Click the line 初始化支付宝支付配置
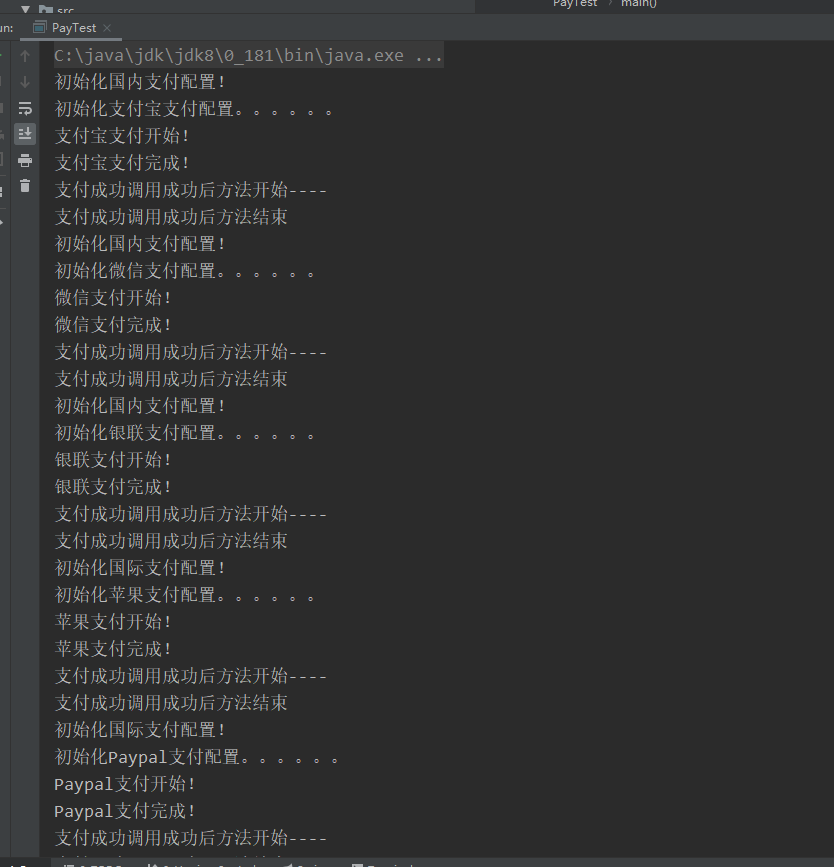Image resolution: width=834 pixels, height=867 pixels. [x=192, y=109]
